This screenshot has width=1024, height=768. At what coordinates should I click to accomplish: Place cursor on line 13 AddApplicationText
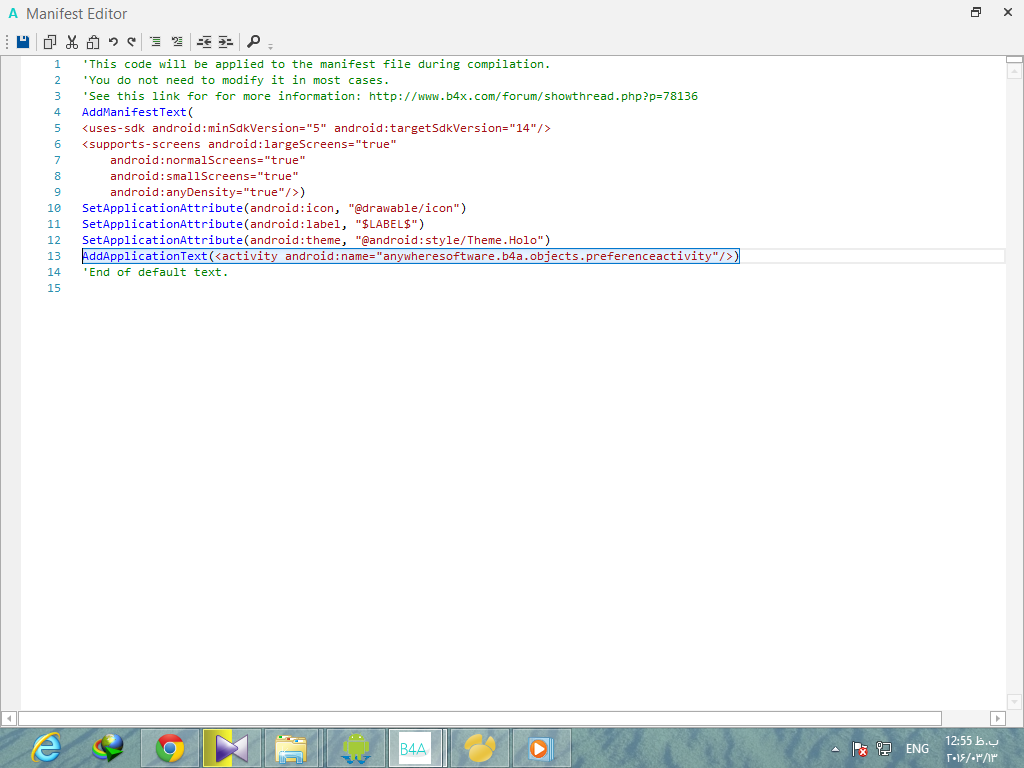click(x=145, y=257)
